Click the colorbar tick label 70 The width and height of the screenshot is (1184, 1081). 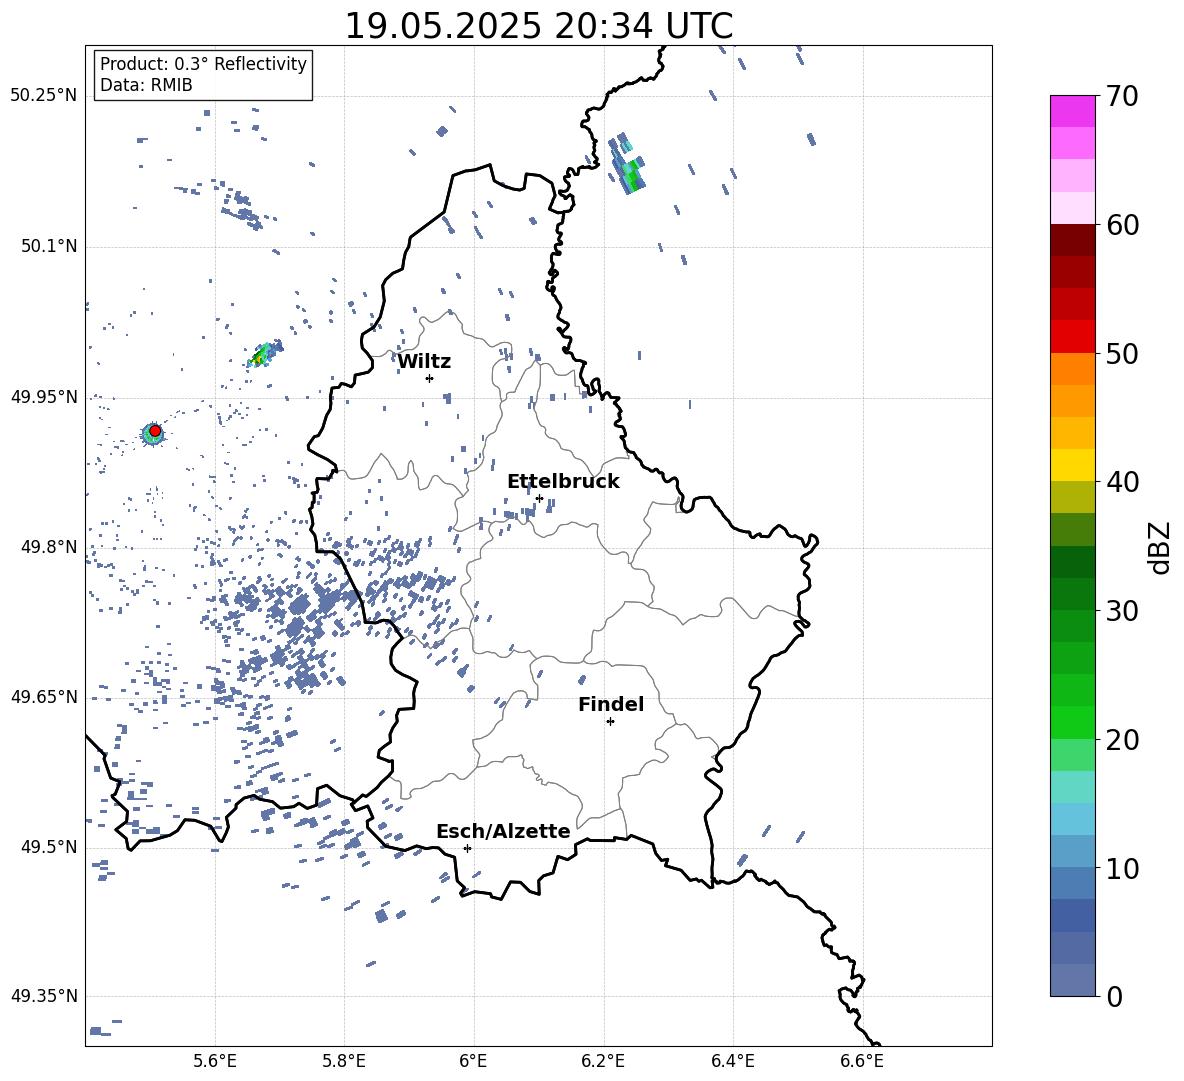click(1122, 96)
